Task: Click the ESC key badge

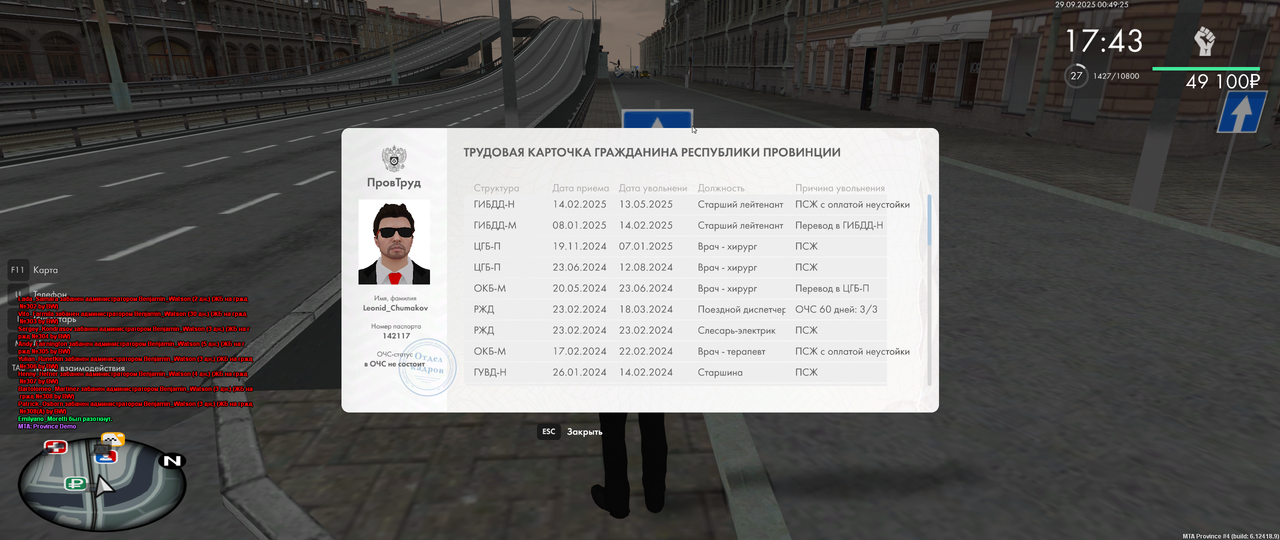Action: point(548,432)
